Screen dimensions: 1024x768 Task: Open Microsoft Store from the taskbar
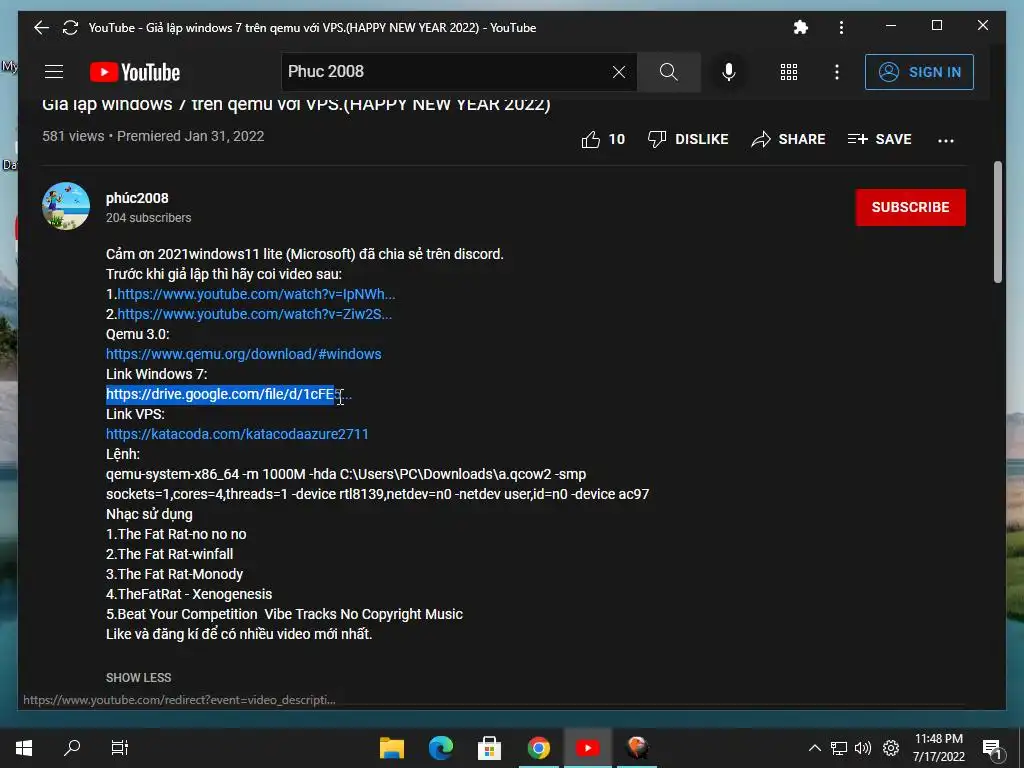[489, 748]
